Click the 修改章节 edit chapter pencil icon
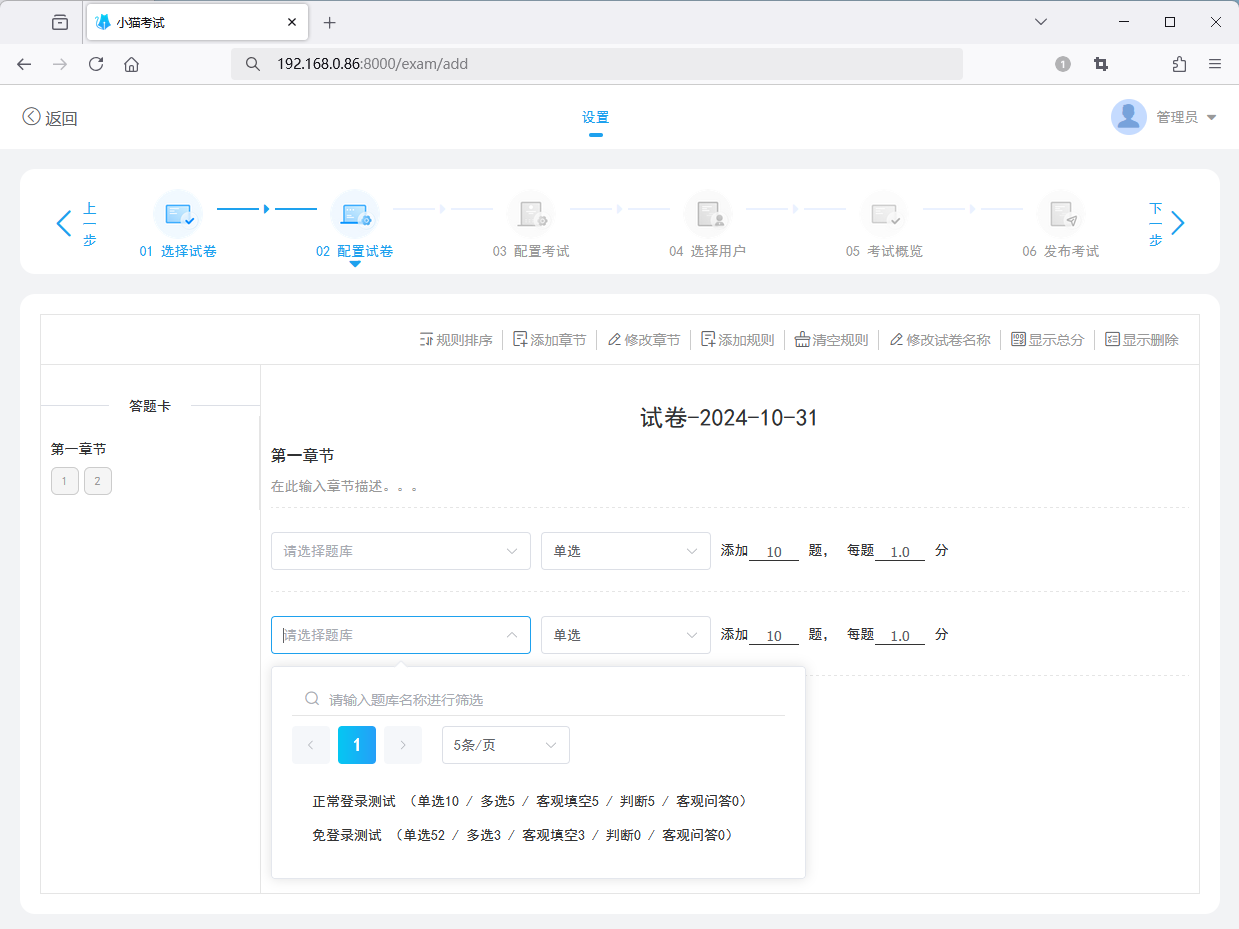The height and width of the screenshot is (929, 1239). pos(614,340)
